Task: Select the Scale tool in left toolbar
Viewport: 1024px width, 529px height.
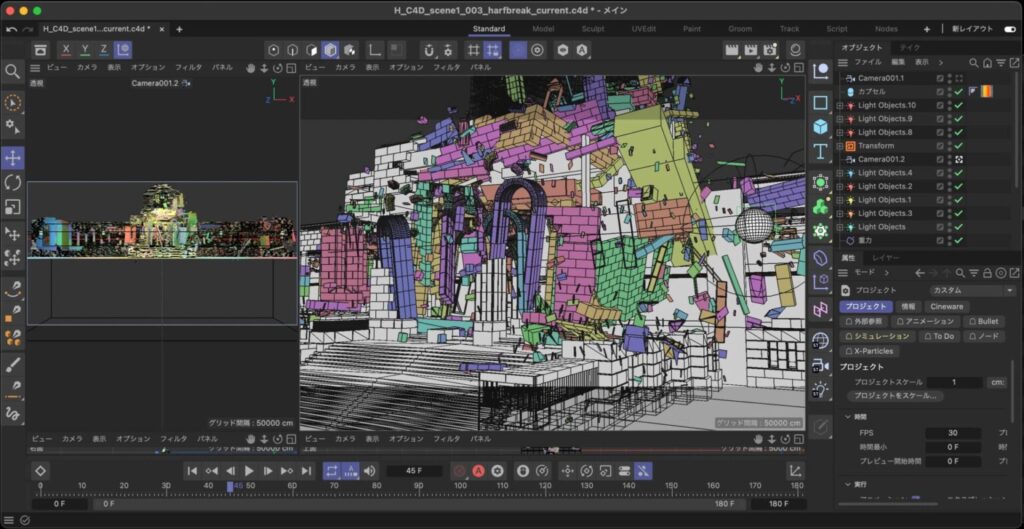Action: click(13, 207)
